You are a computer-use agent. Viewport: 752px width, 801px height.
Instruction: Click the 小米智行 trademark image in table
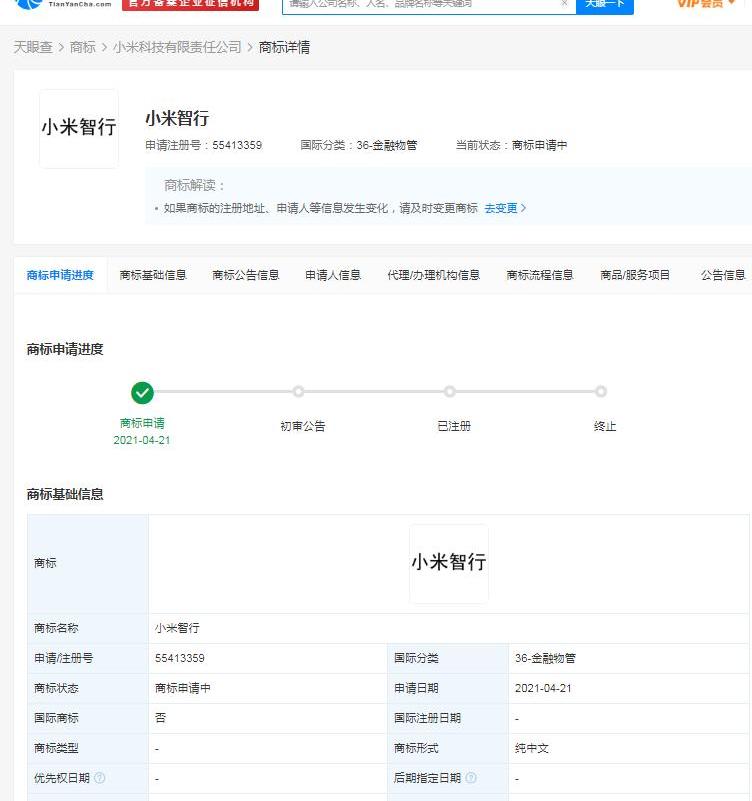[449, 564]
